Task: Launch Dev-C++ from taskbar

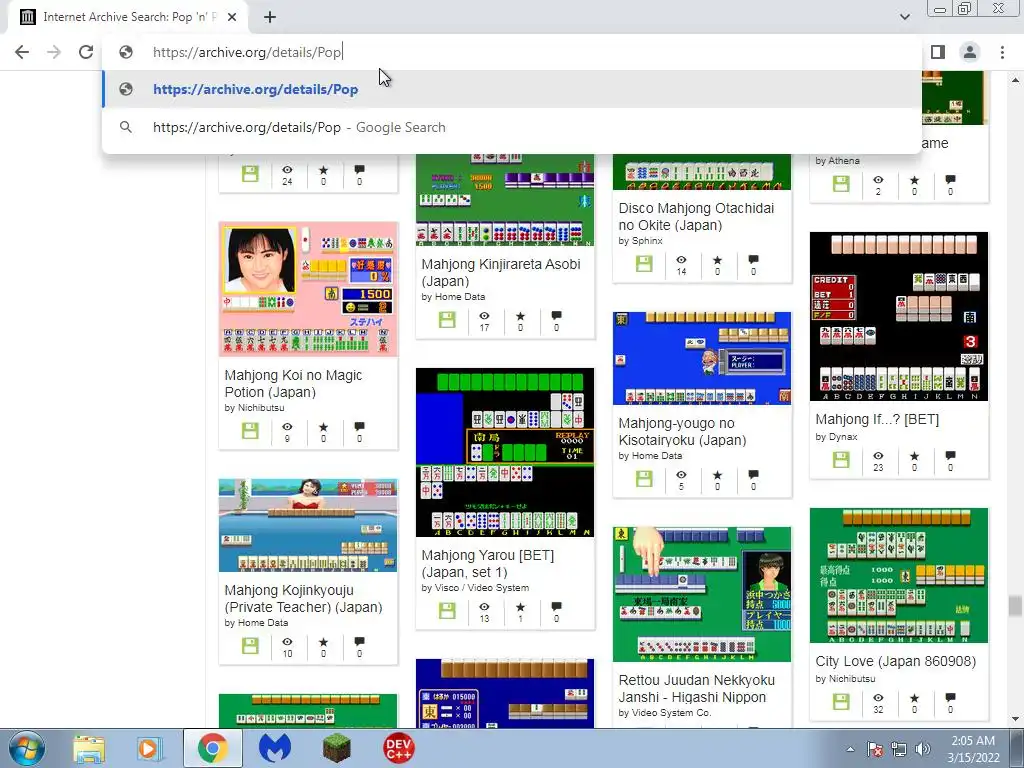Action: 398,748
